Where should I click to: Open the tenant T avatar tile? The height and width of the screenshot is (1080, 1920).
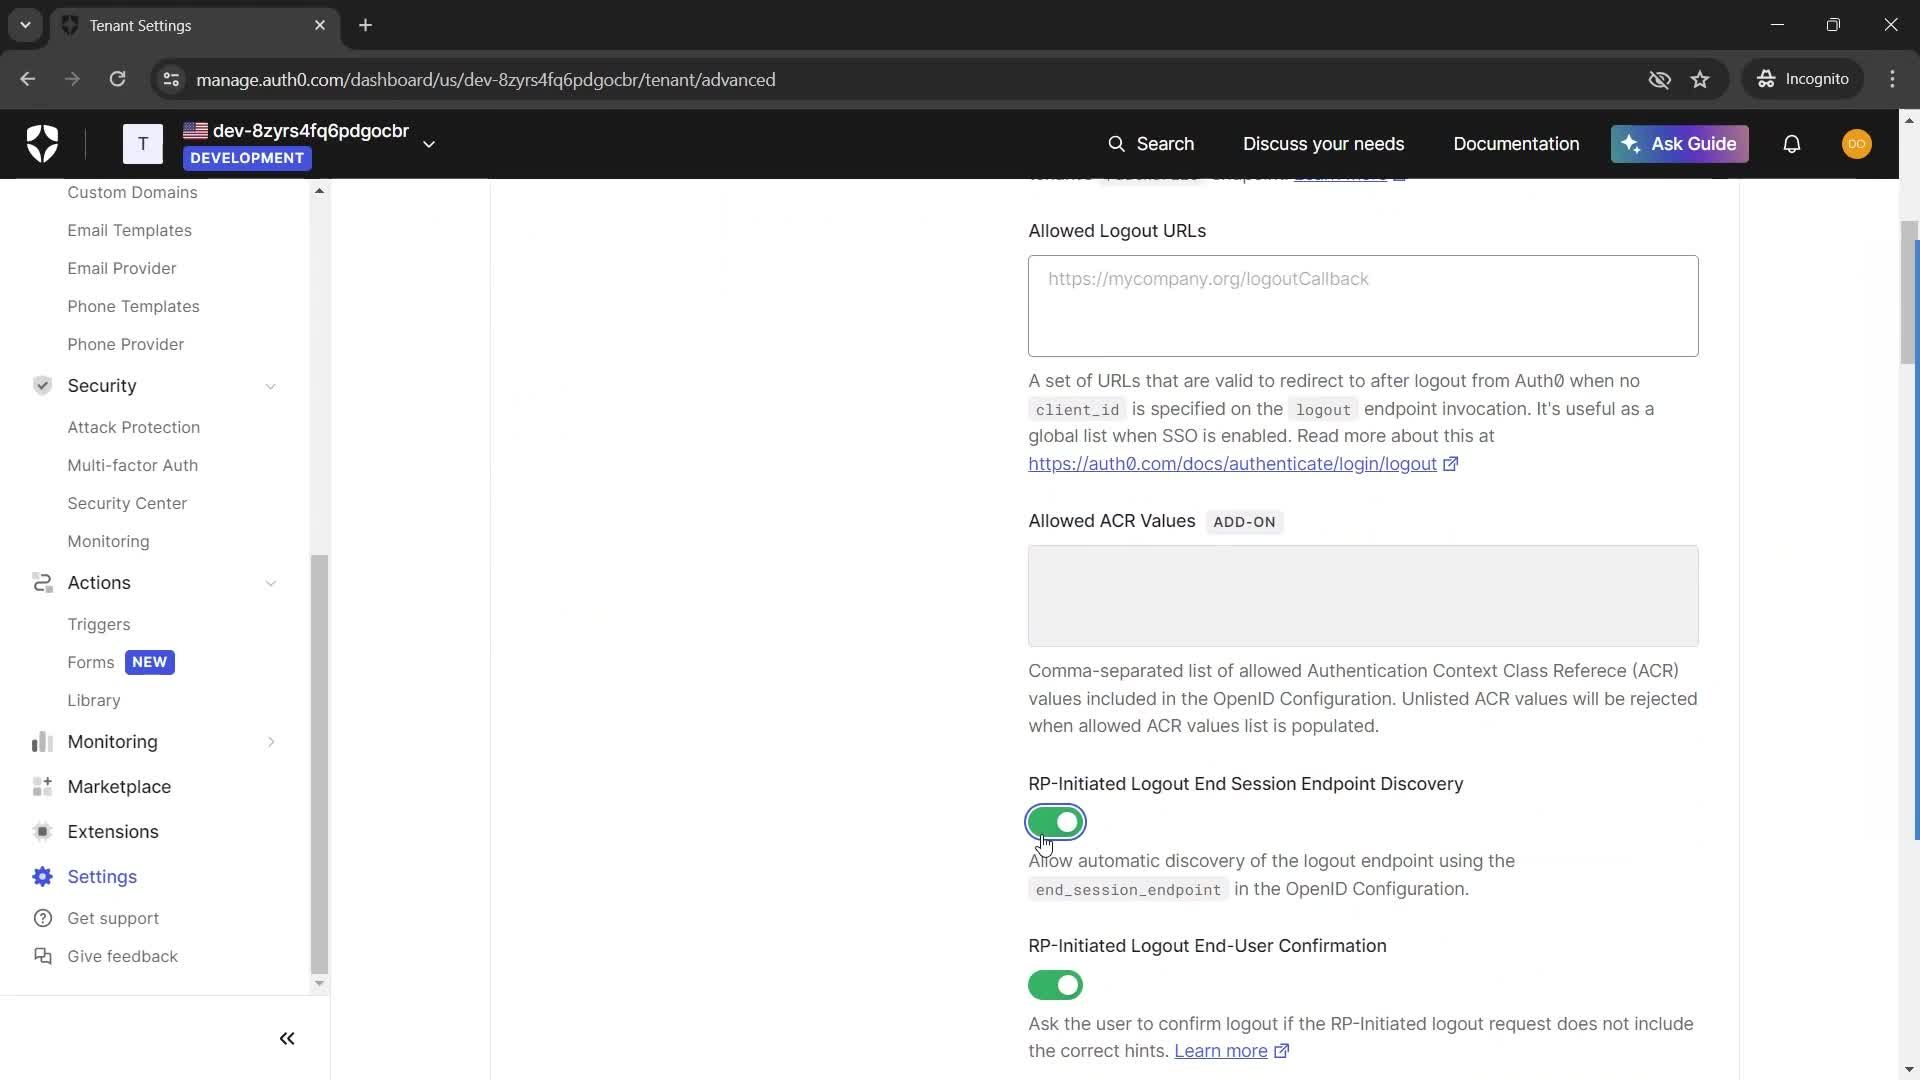pyautogui.click(x=143, y=144)
